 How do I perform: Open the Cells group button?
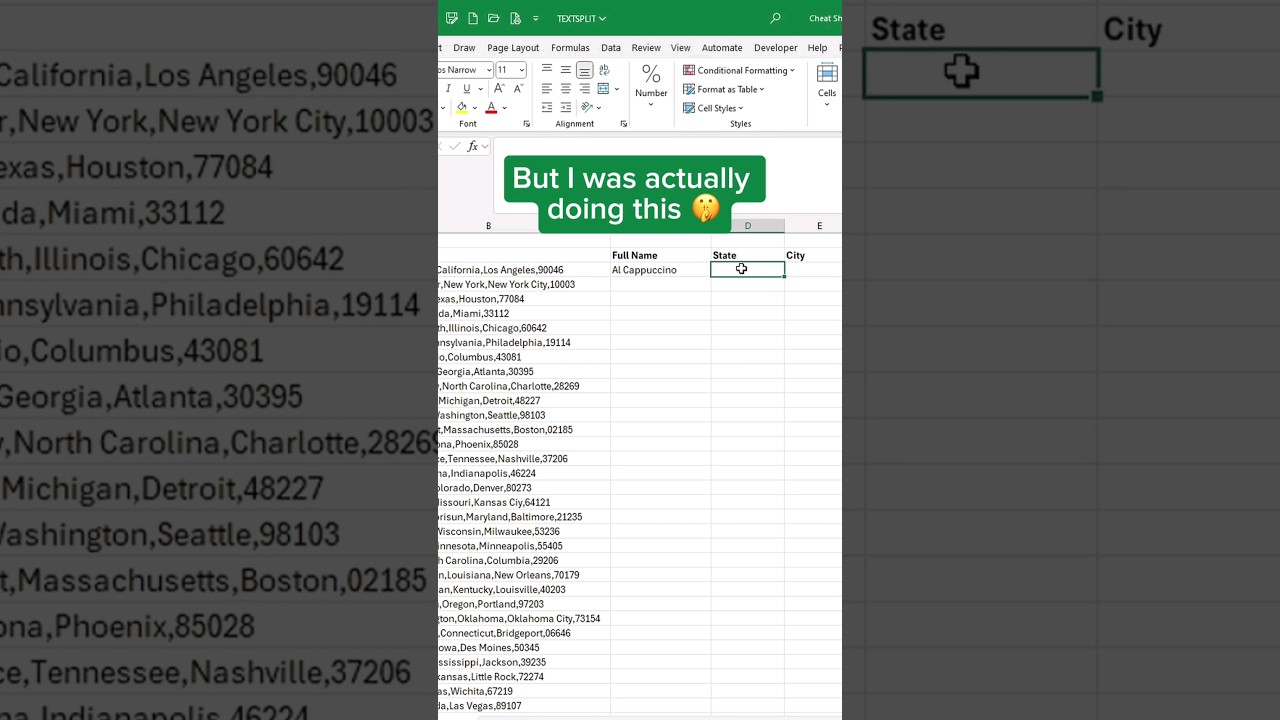[827, 86]
